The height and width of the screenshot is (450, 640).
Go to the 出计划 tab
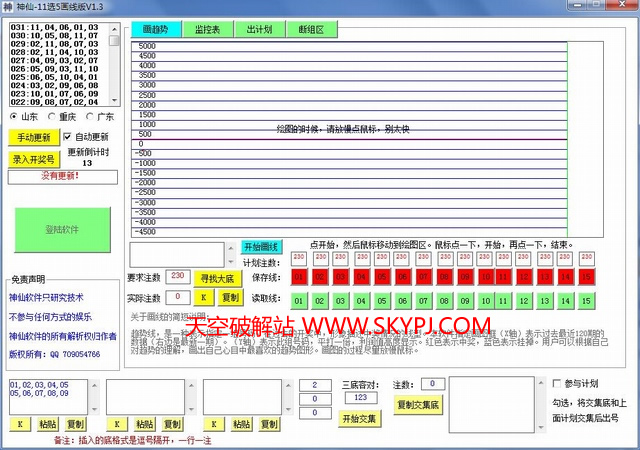pos(260,30)
